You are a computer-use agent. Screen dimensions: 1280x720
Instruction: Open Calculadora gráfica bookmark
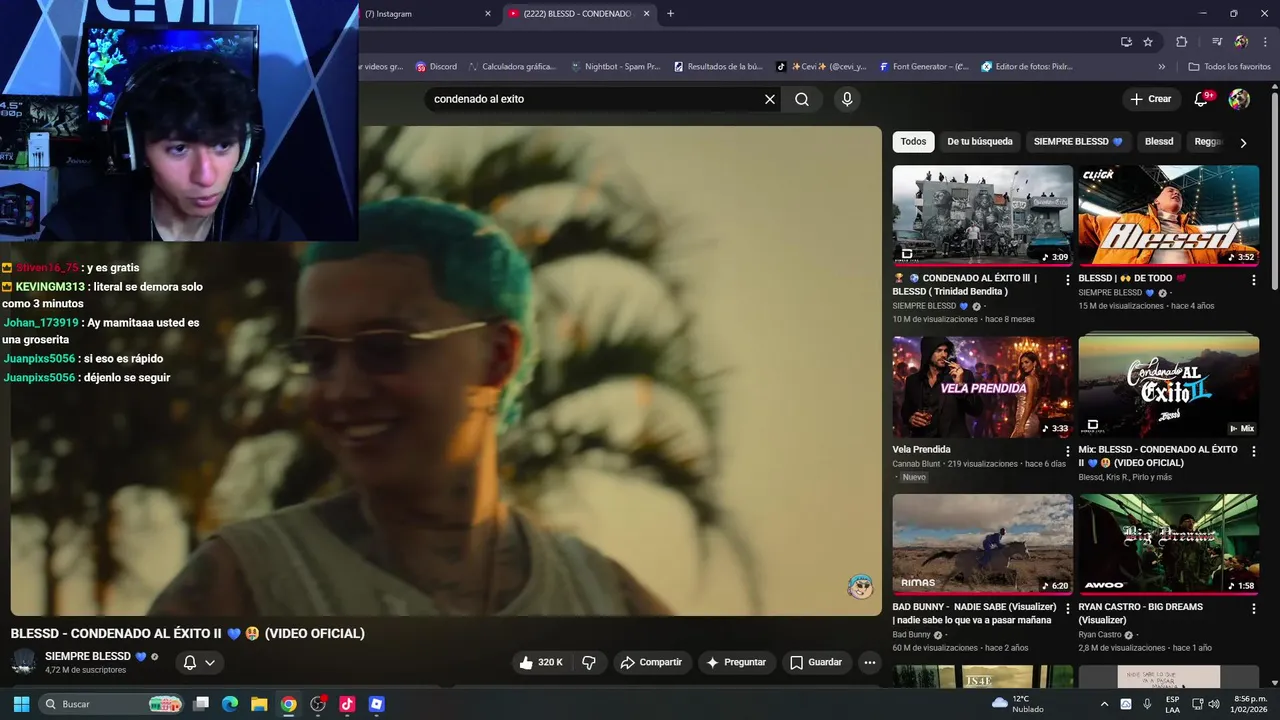[511, 67]
